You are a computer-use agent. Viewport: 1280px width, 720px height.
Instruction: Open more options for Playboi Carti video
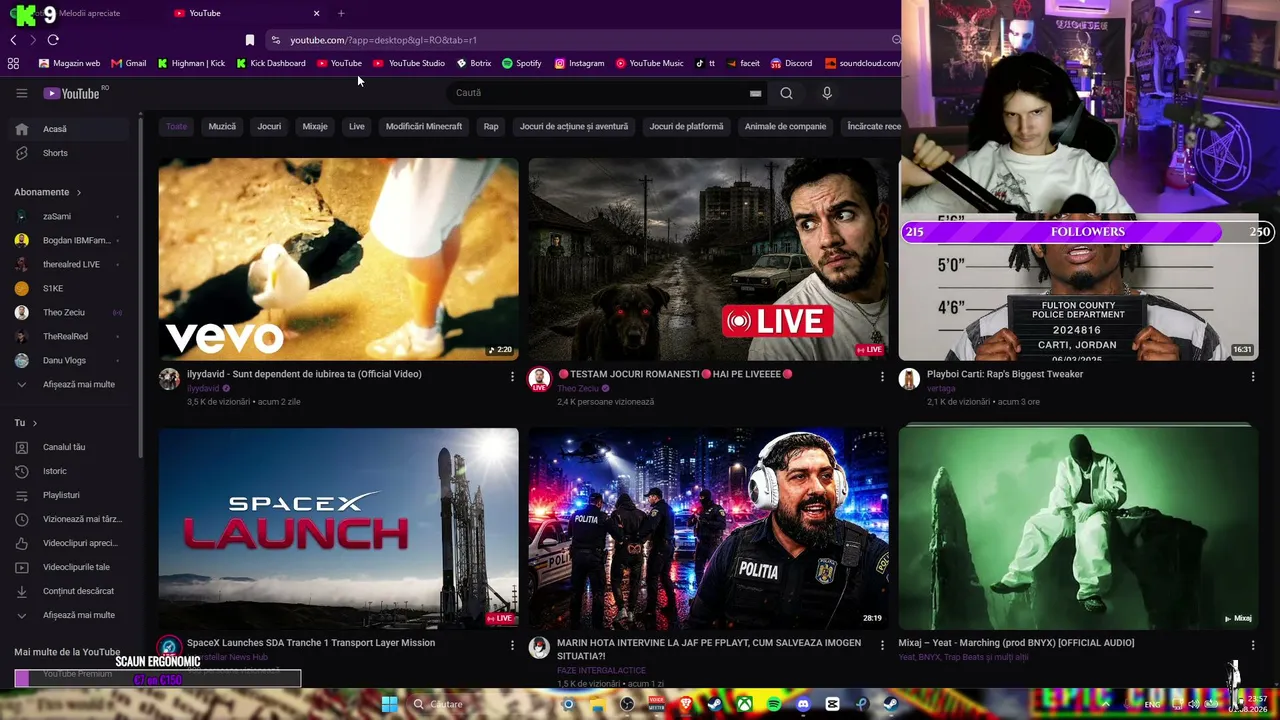(1252, 377)
